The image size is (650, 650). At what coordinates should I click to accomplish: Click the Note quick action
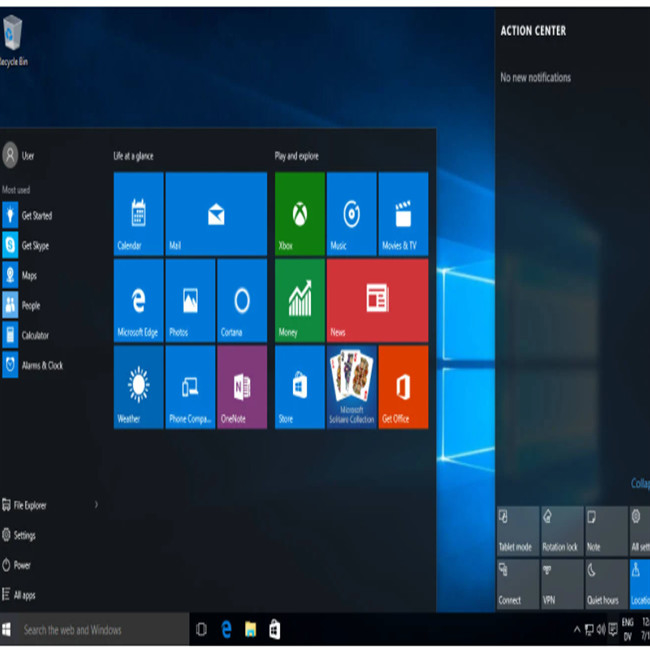point(606,531)
